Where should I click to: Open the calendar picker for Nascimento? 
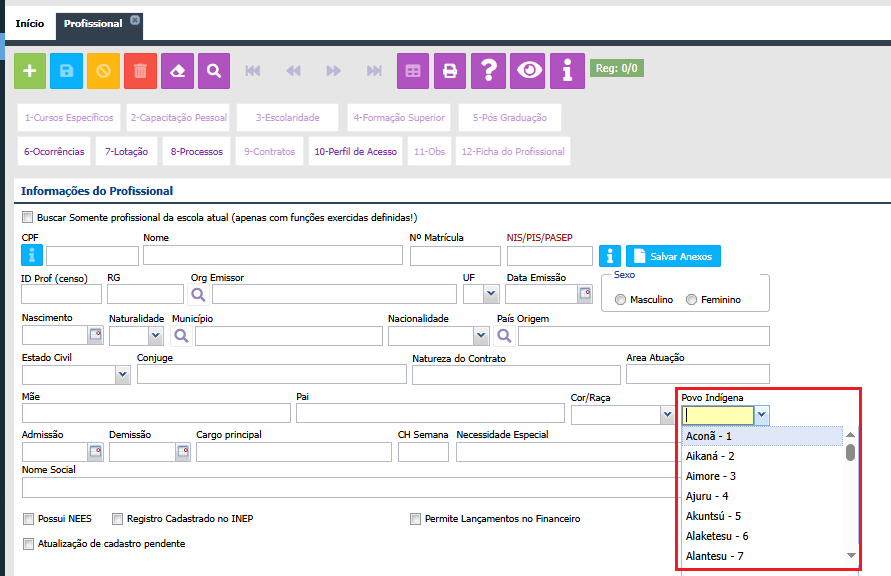96,335
